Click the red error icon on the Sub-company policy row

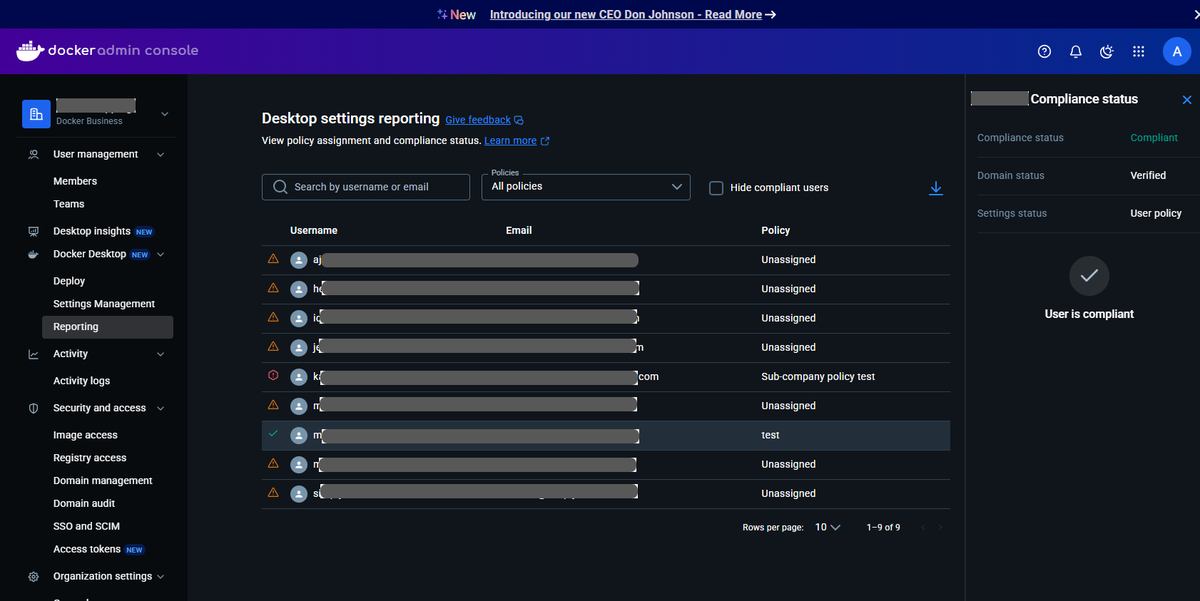pos(272,376)
